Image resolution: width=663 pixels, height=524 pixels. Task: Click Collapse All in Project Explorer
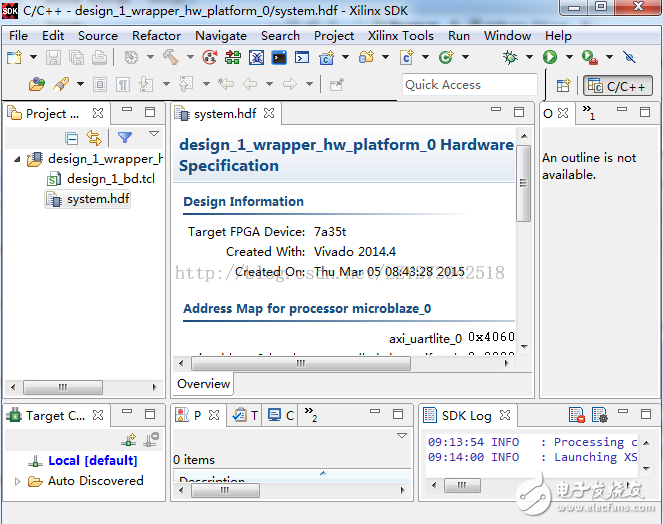72,138
